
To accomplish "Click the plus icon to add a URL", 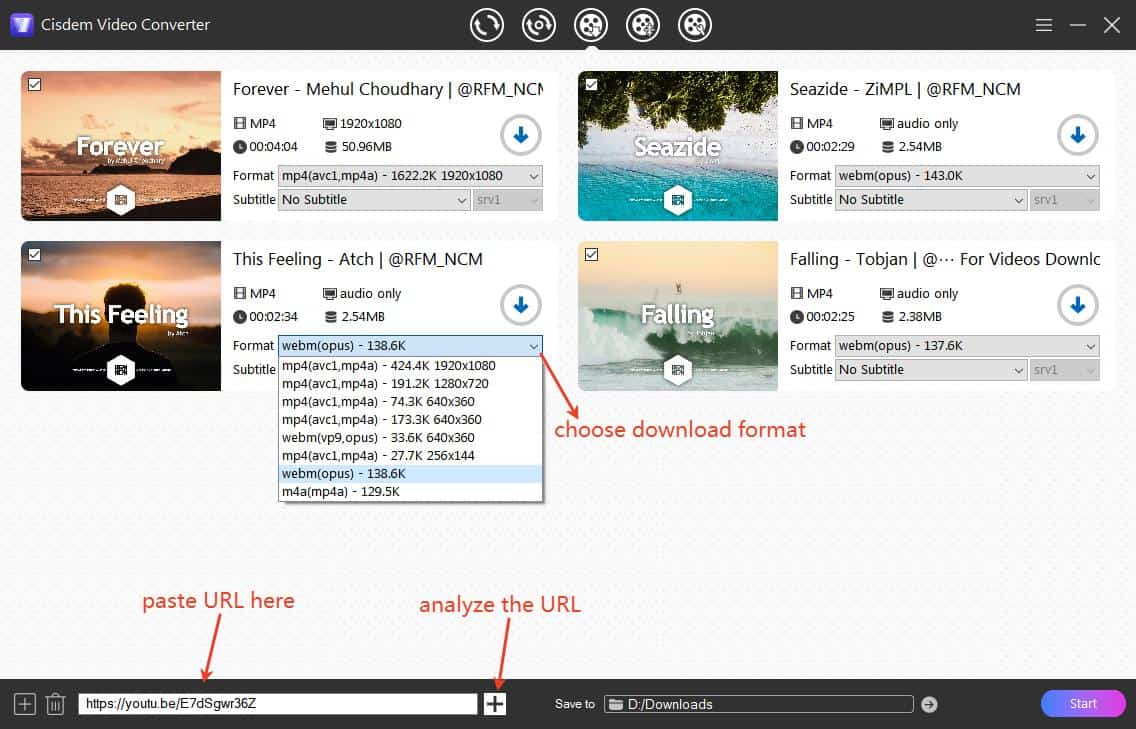I will 22,703.
